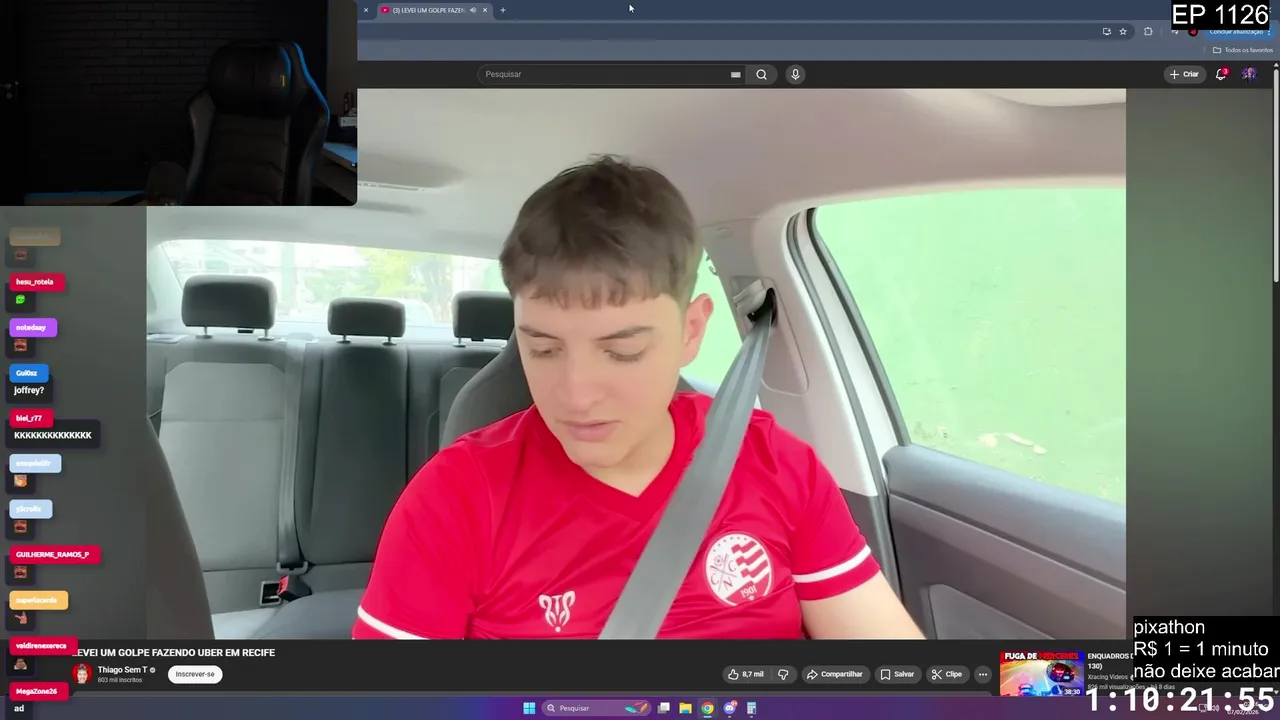Open File Explorer from taskbar
This screenshot has height=720, width=1280.
click(x=685, y=708)
